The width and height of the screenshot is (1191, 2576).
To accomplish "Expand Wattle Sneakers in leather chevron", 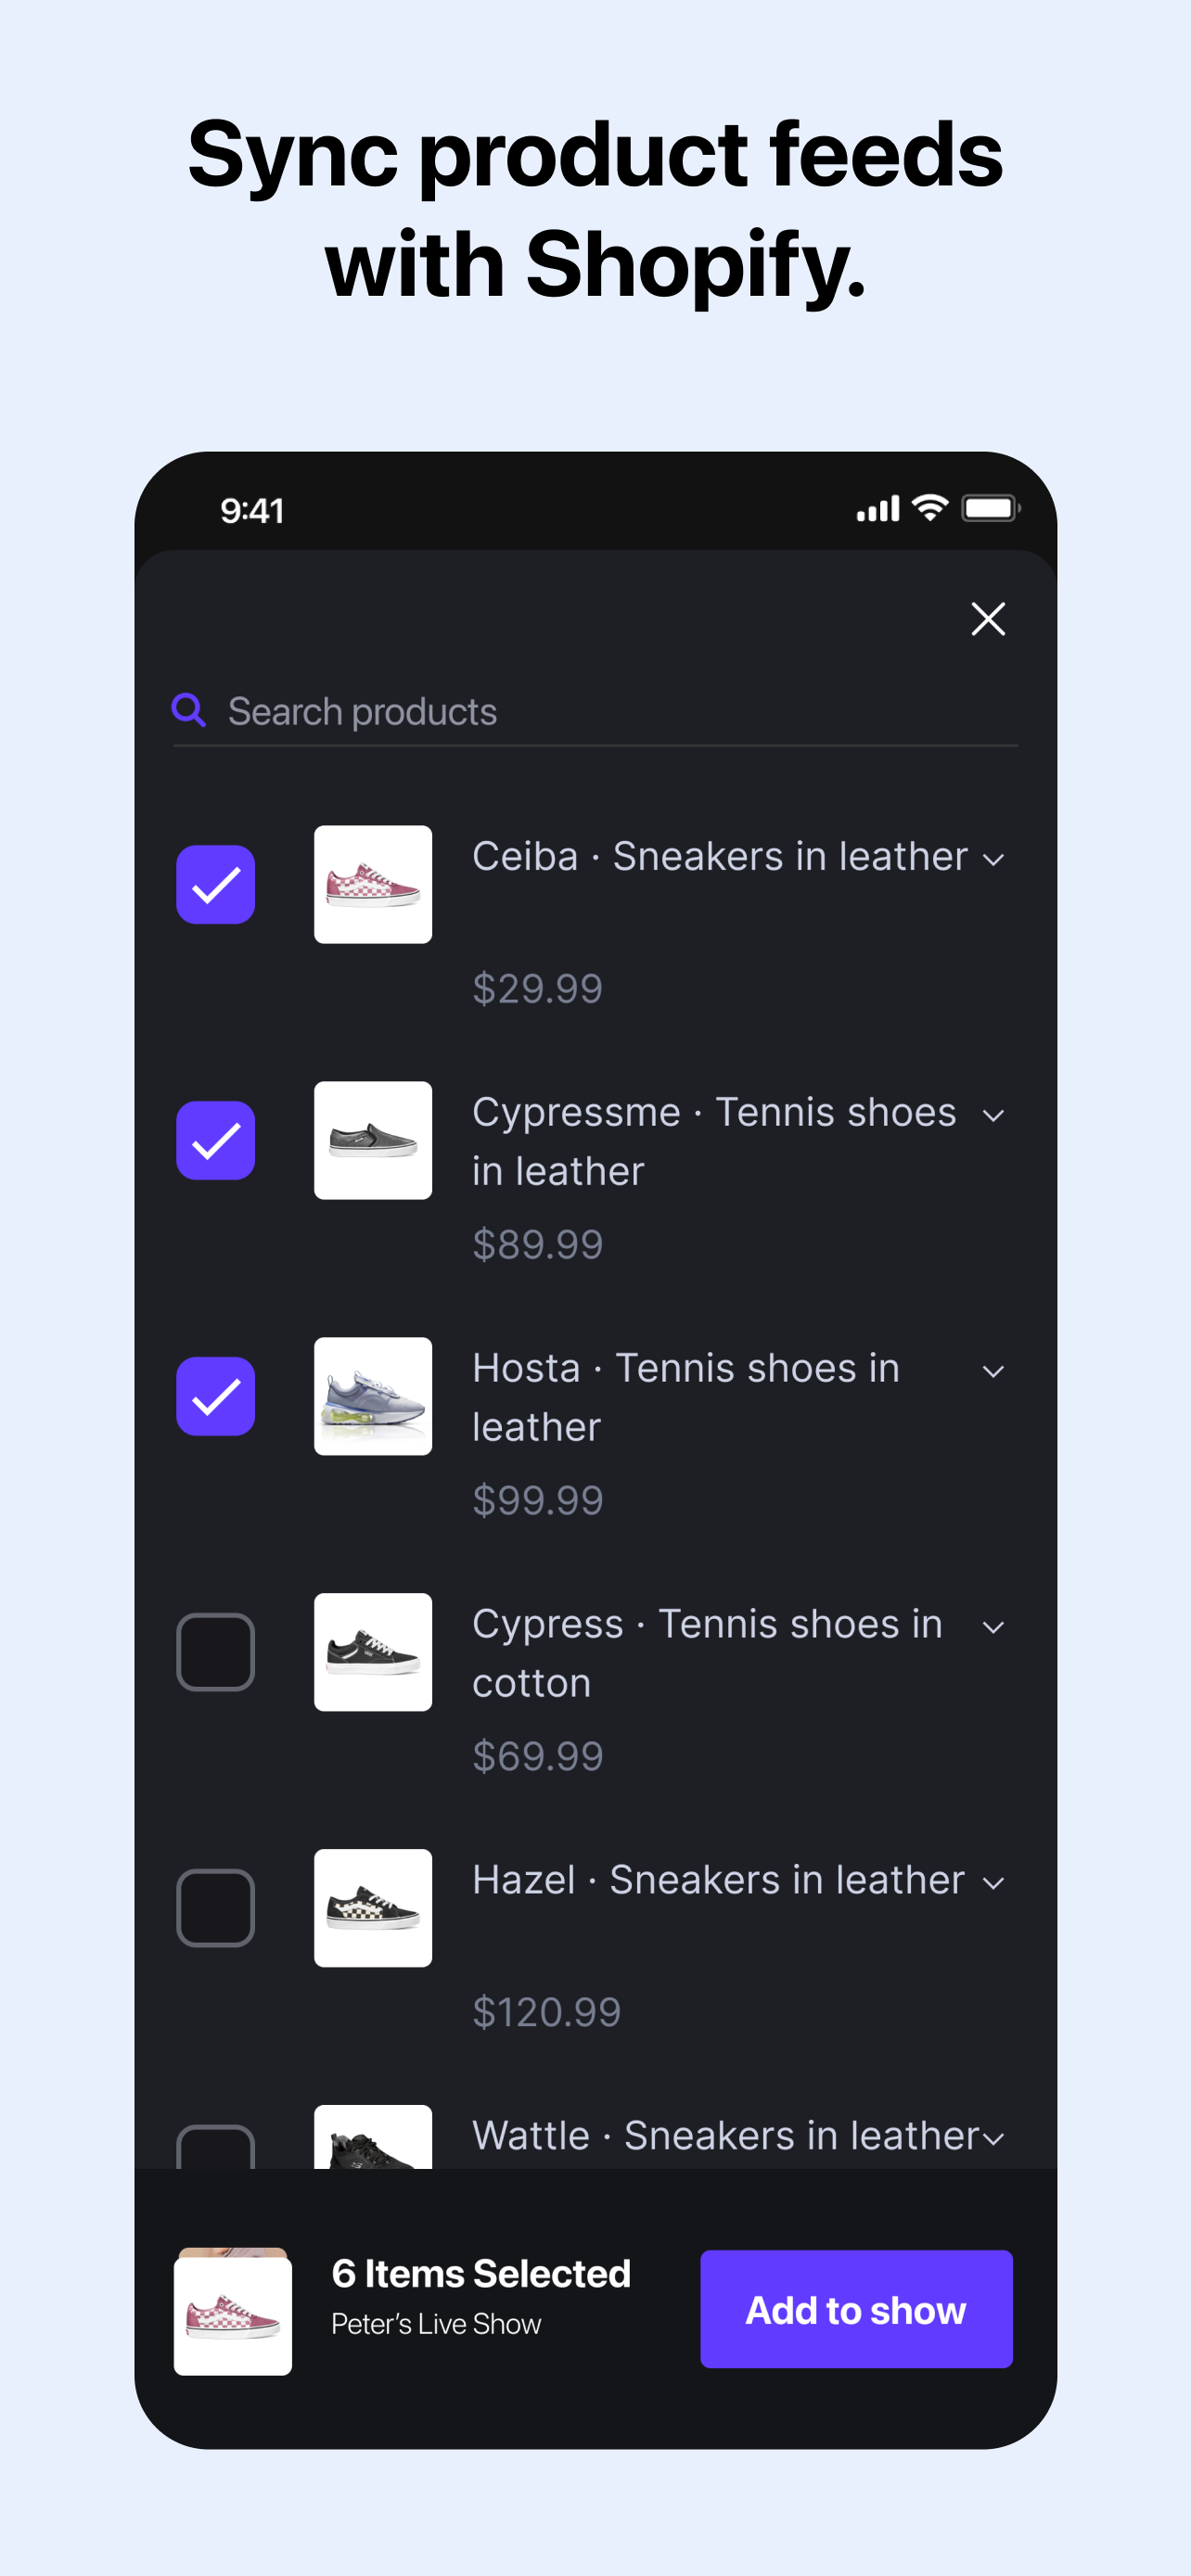I will [x=993, y=2139].
